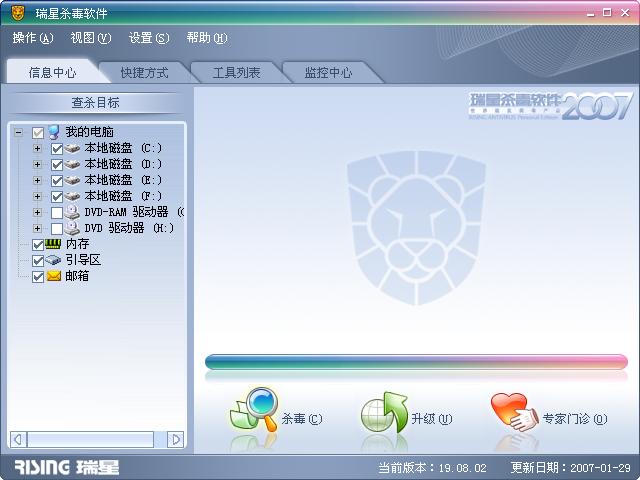This screenshot has width=640, height=480.
Task: Switch to the 工具列表 tab
Action: [x=236, y=73]
